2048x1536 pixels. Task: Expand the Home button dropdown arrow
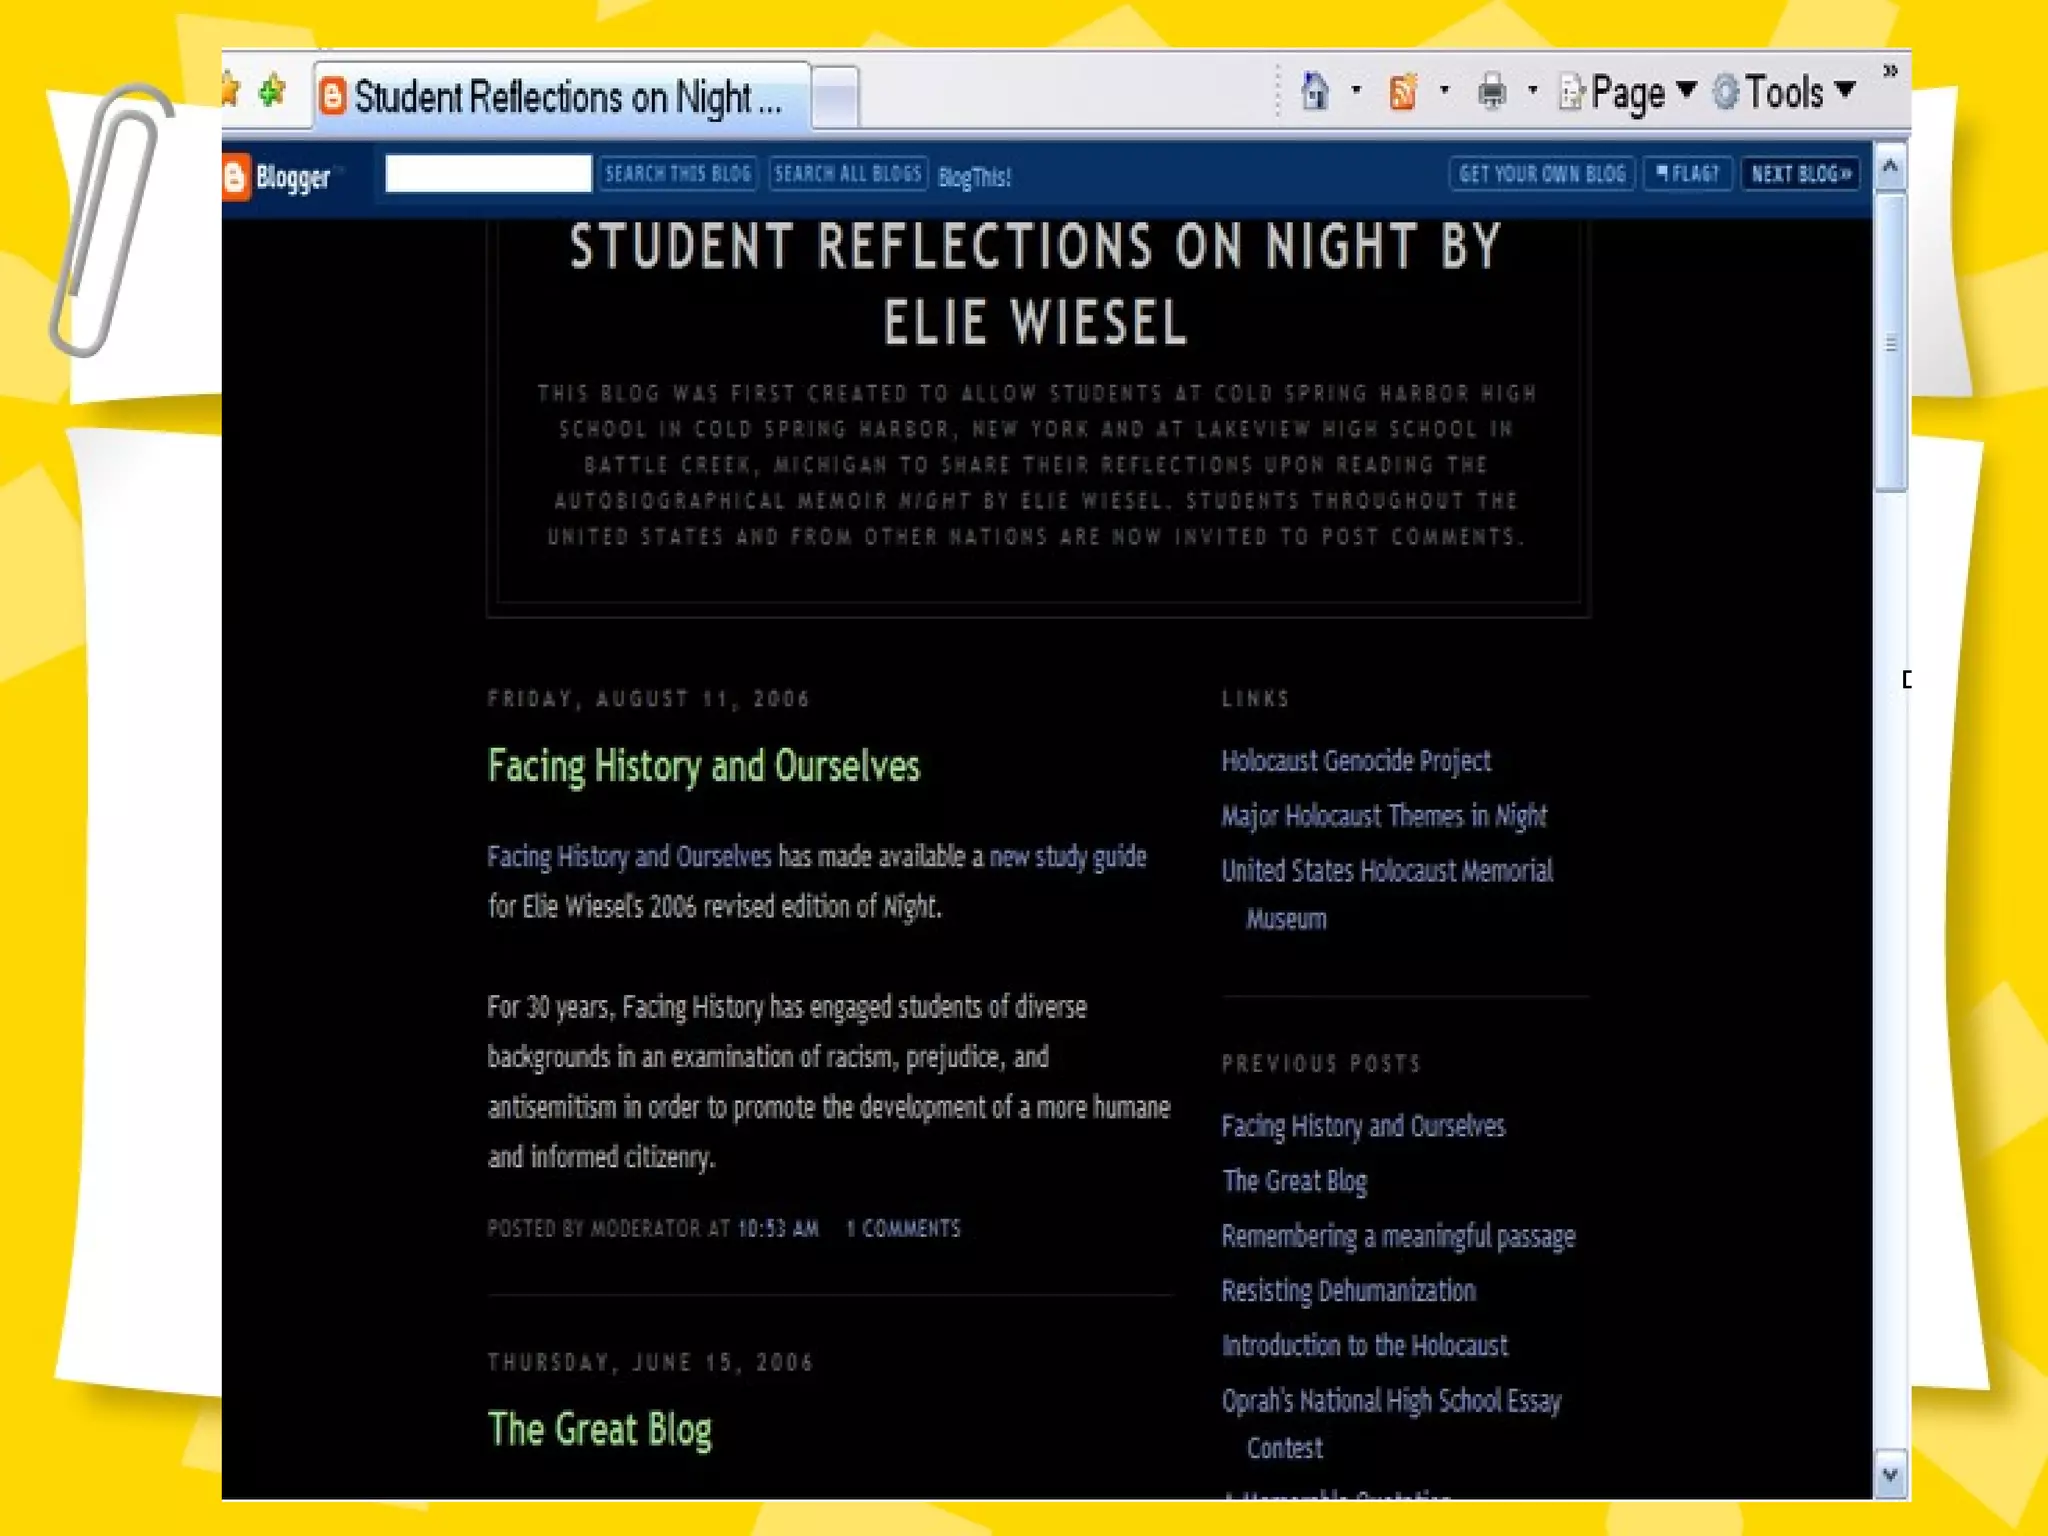click(x=1356, y=91)
